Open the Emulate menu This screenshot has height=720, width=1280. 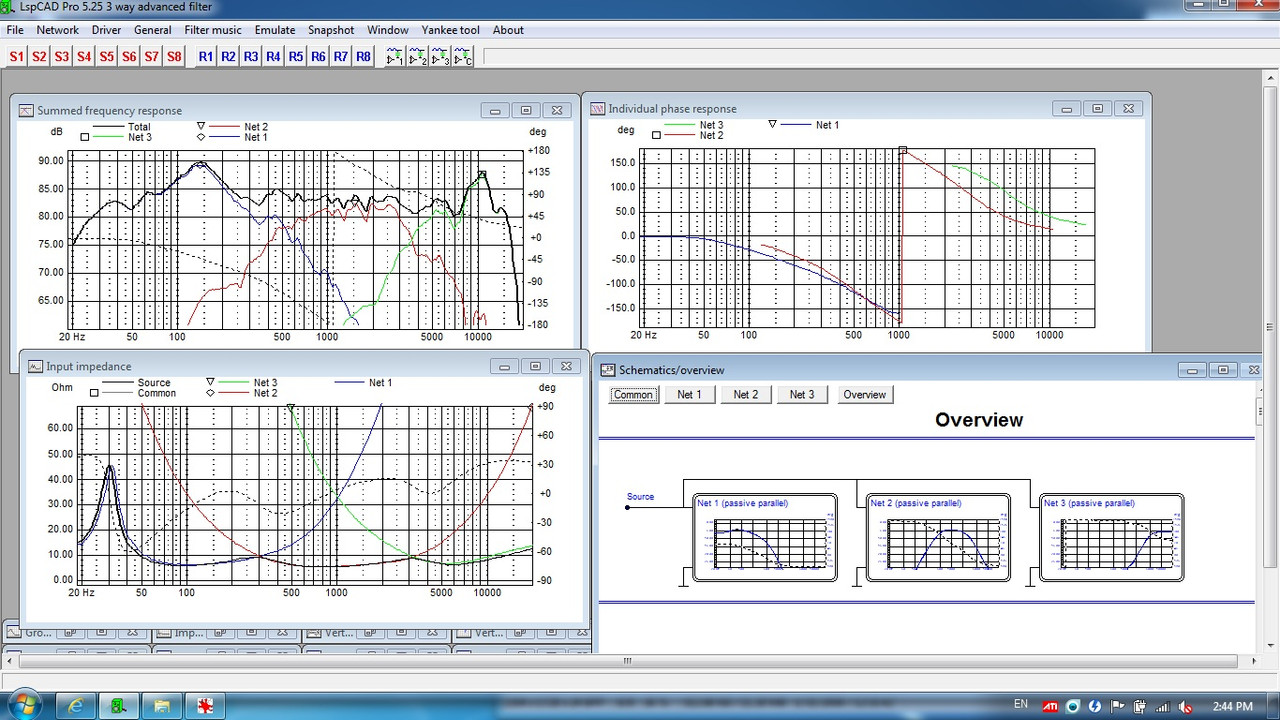point(275,30)
